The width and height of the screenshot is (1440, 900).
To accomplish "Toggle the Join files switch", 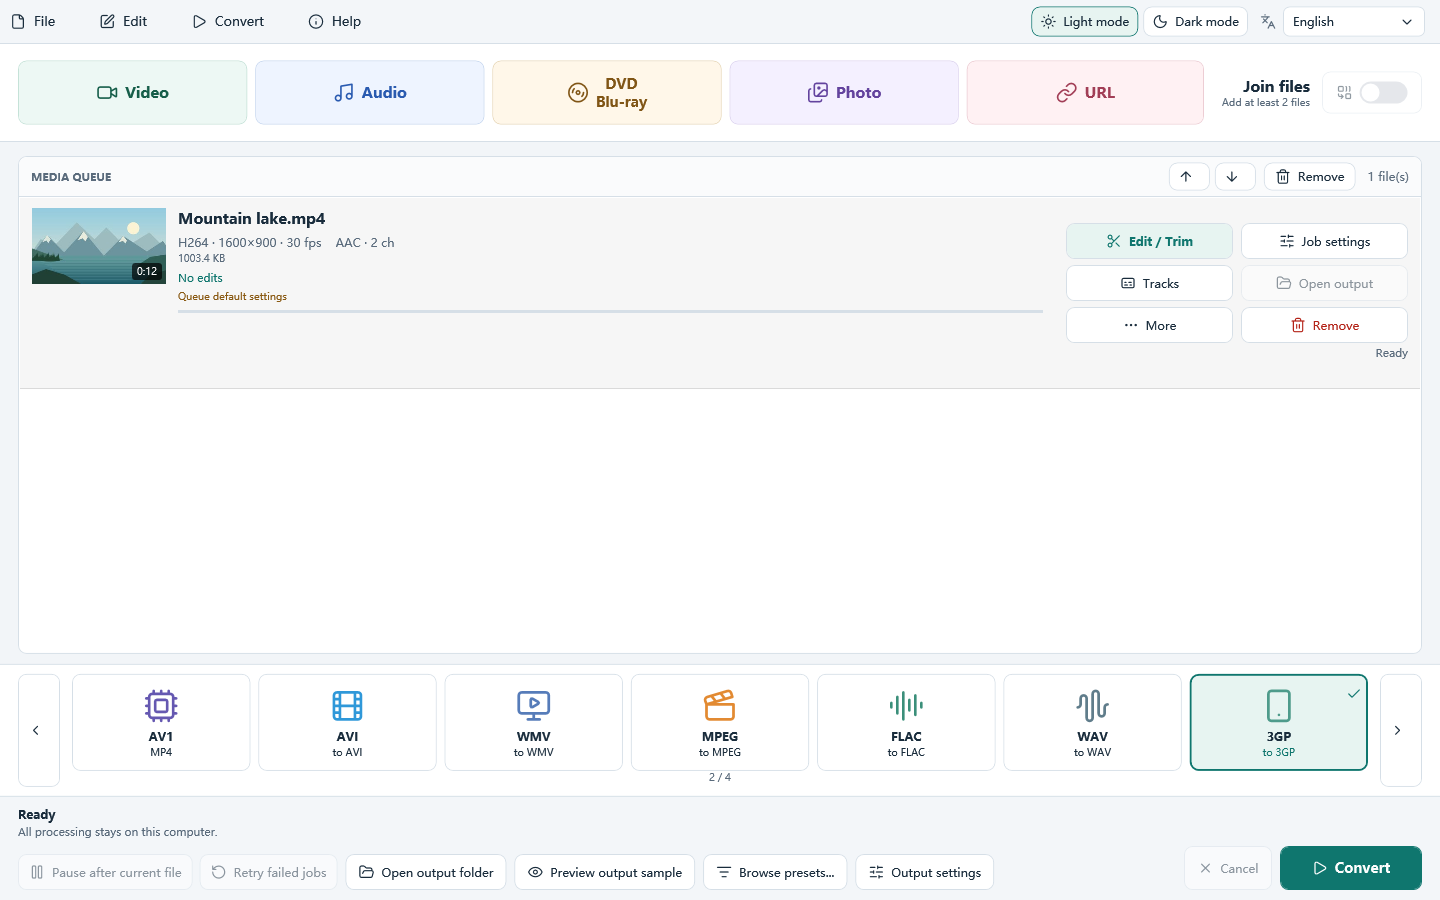I will coord(1384,93).
